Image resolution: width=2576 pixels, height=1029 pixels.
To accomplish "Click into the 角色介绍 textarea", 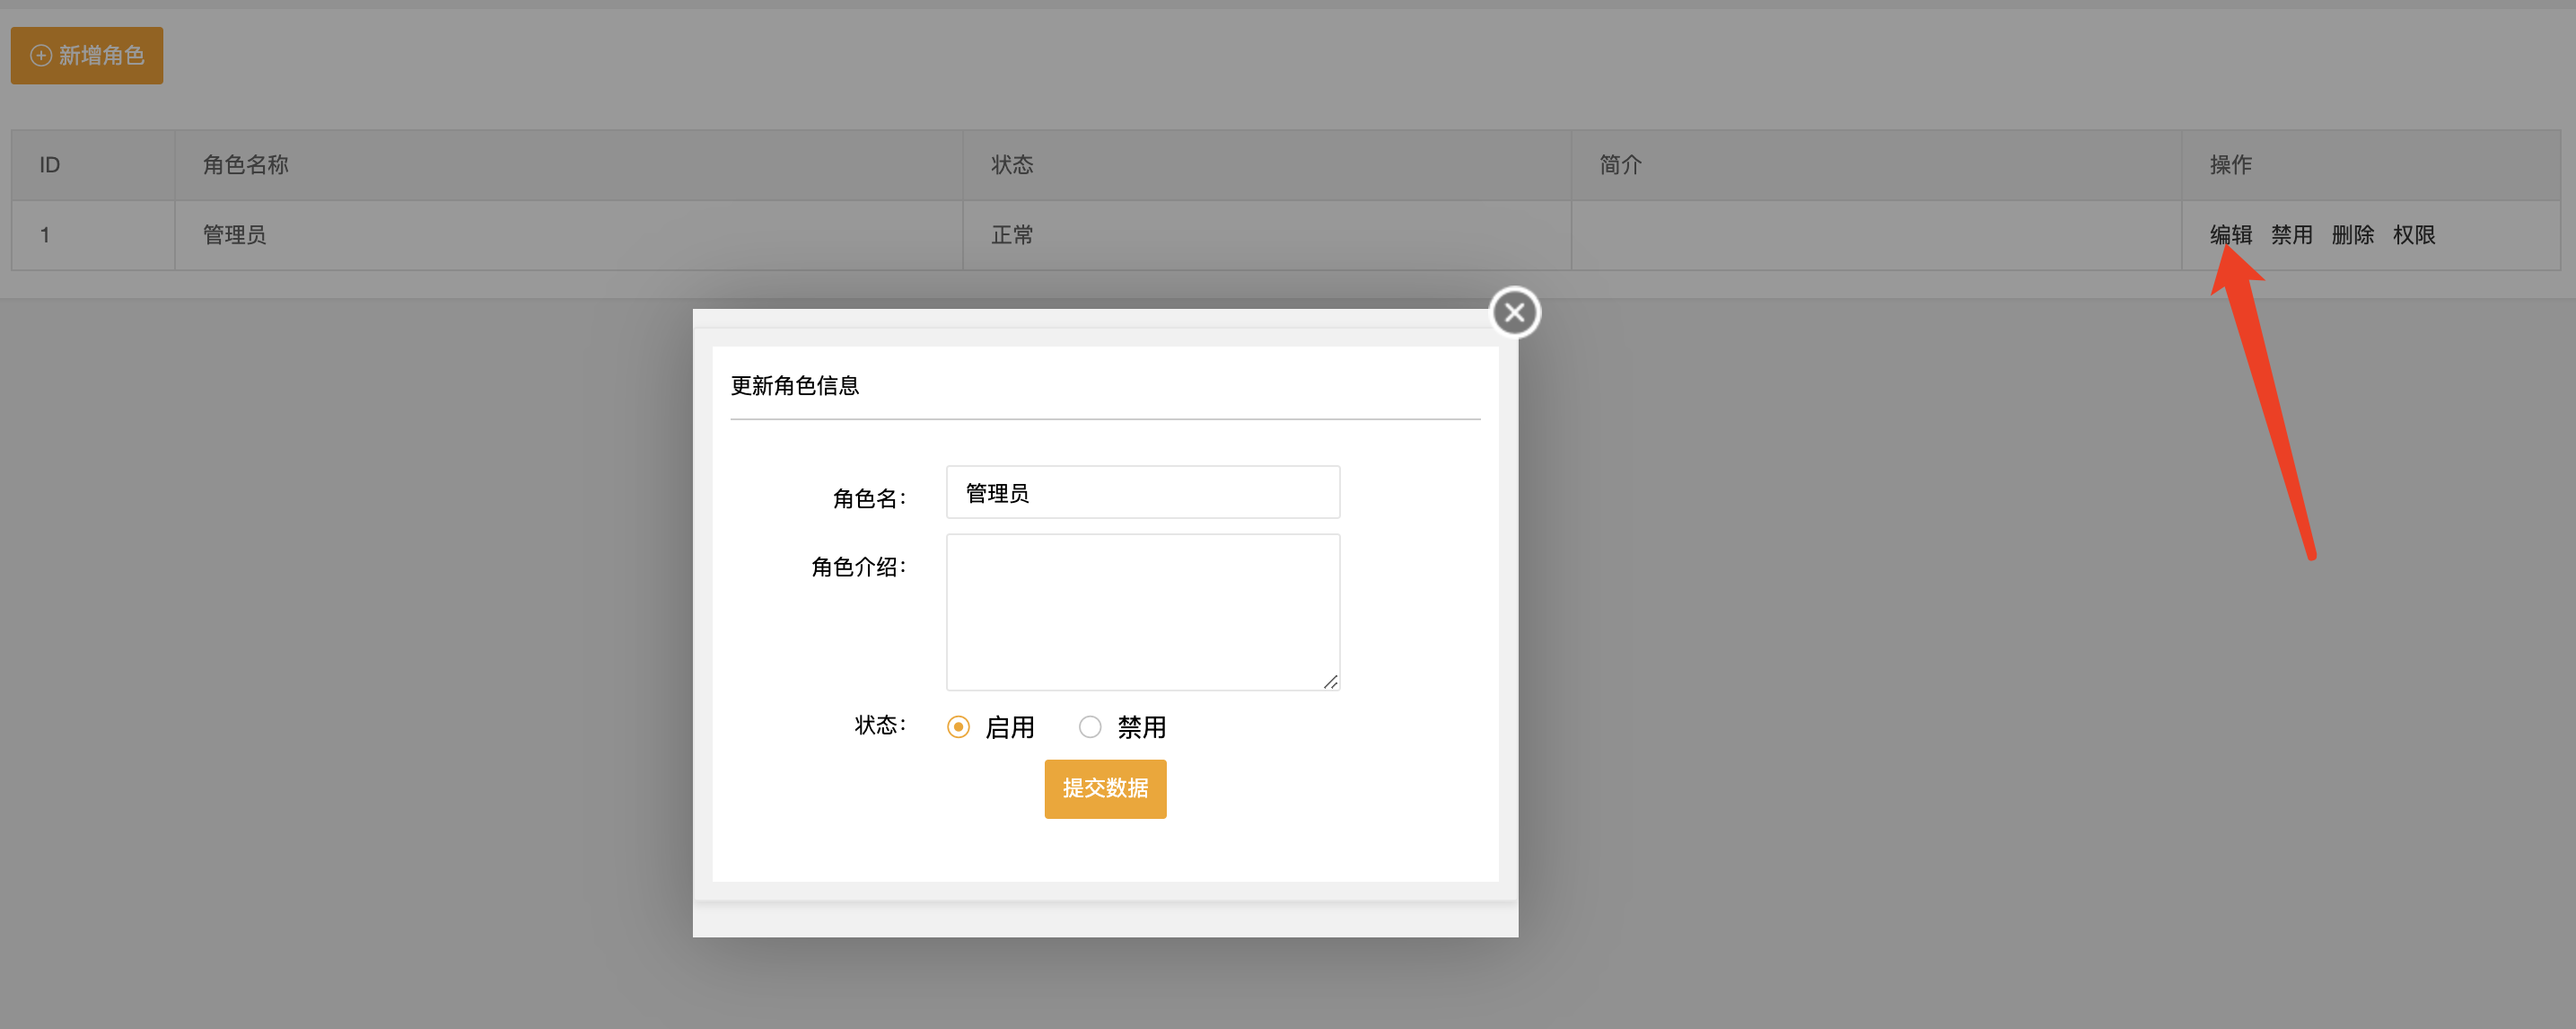I will (x=1143, y=612).
